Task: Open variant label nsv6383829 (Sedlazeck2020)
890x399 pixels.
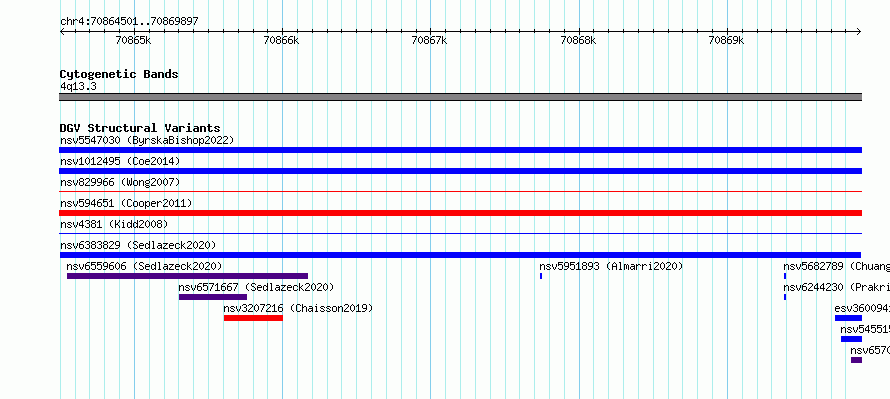Action: [138, 245]
